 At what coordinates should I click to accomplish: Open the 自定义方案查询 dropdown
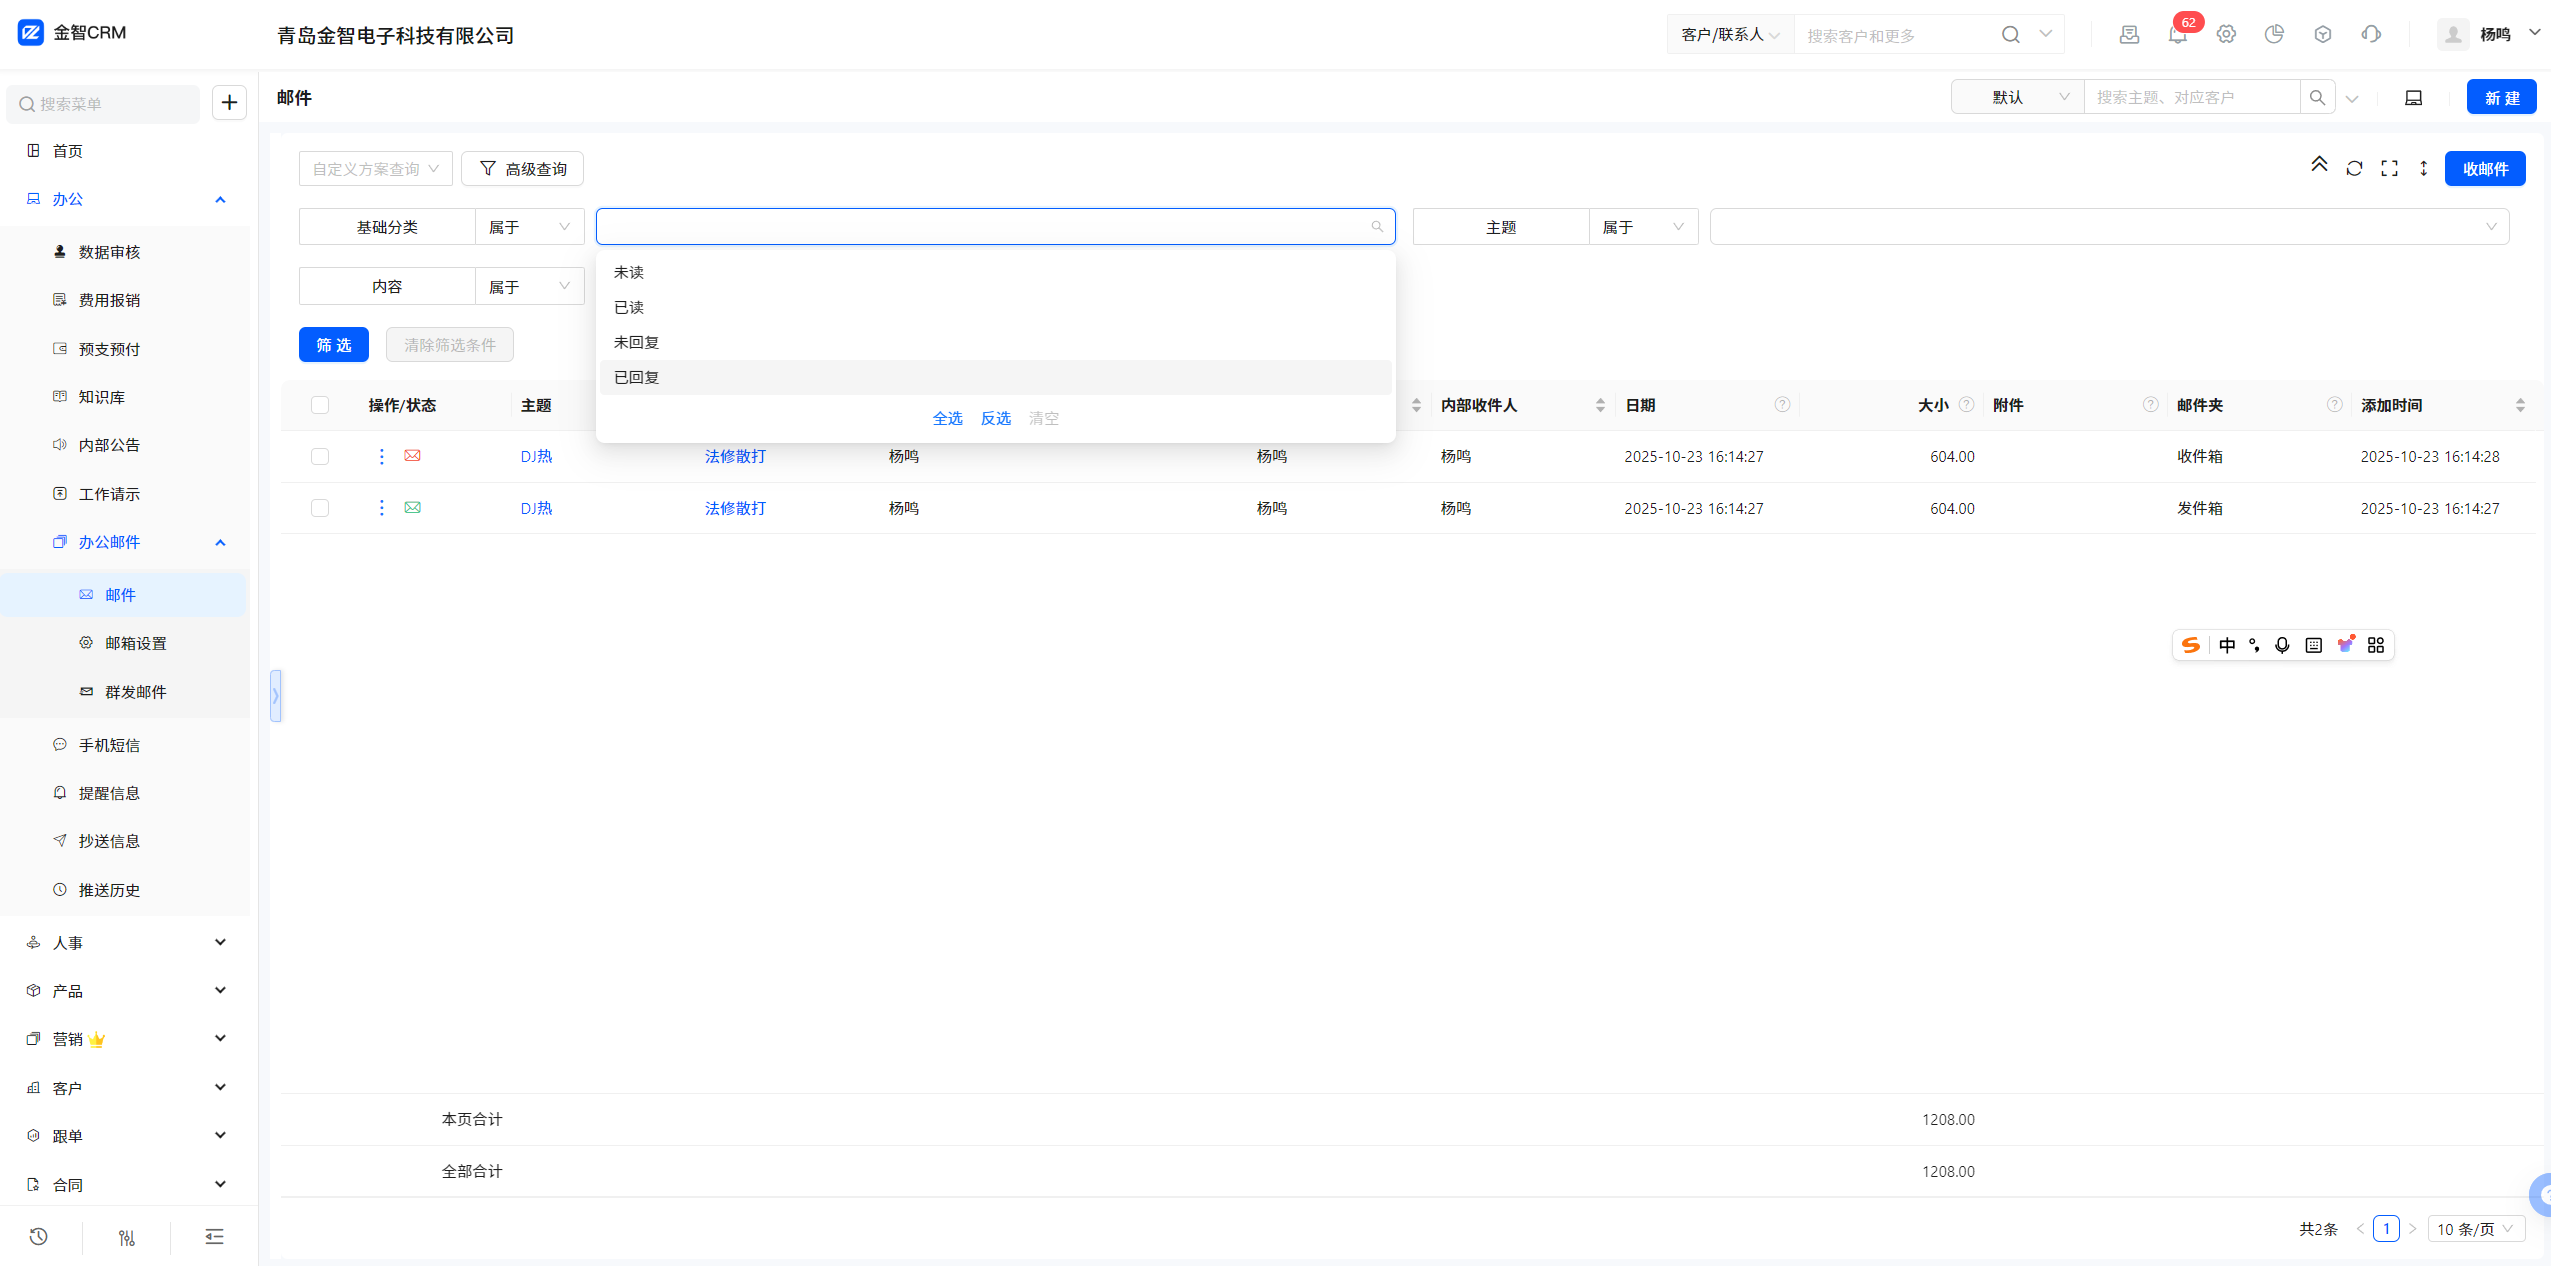pos(375,169)
